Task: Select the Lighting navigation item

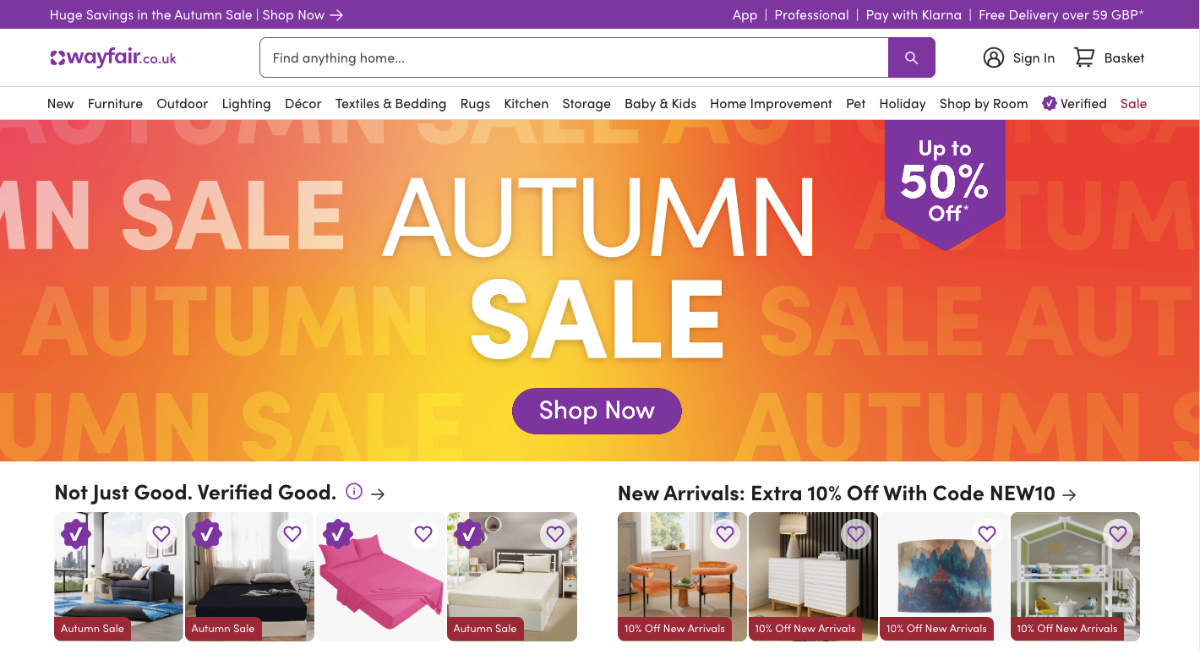Action: [246, 103]
